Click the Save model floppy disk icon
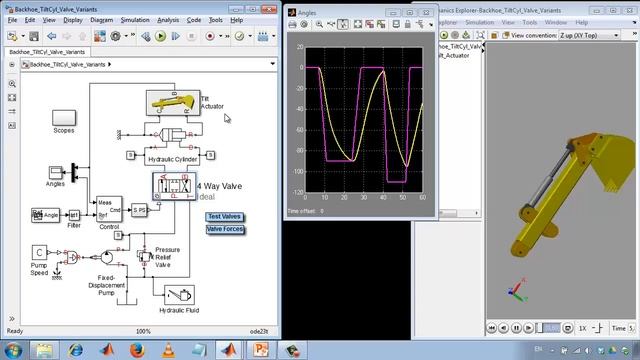The width and height of the screenshot is (640, 360). click(x=34, y=36)
